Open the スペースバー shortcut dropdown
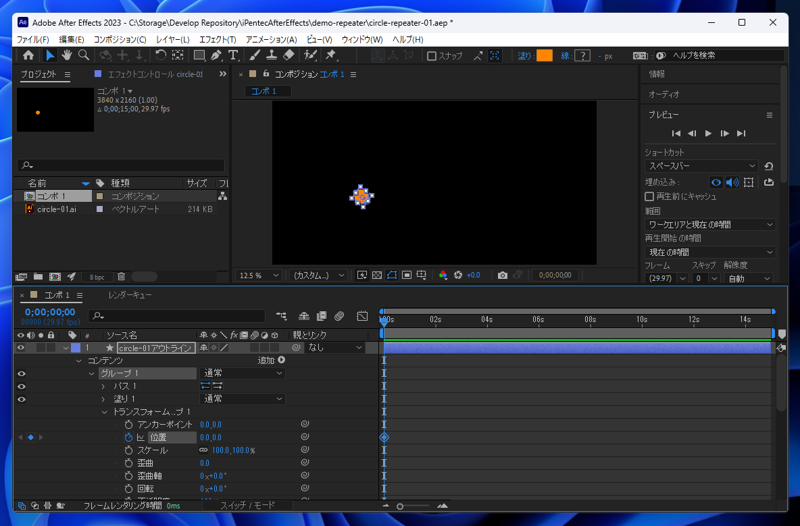 (x=702, y=166)
